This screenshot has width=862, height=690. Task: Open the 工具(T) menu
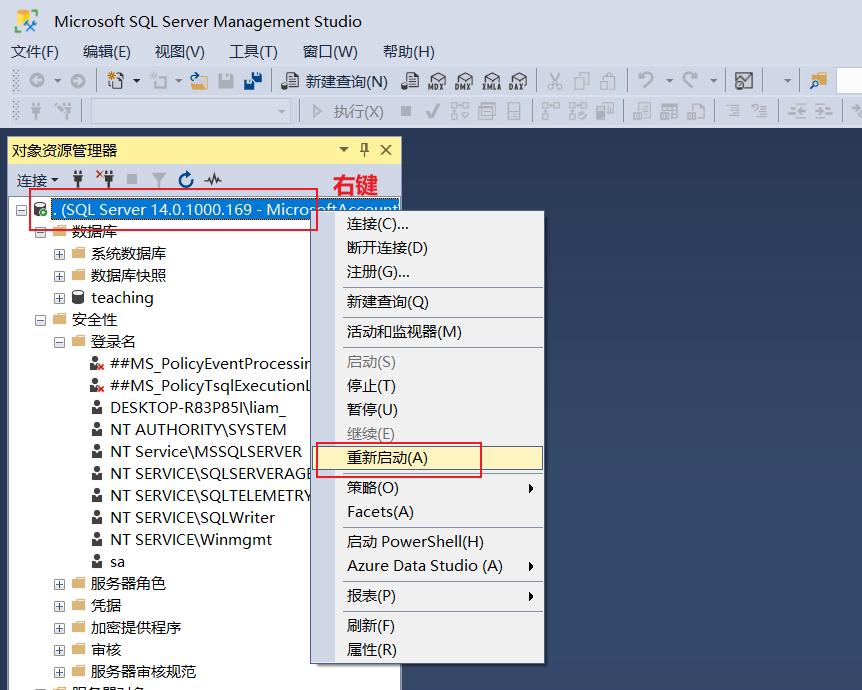[253, 52]
